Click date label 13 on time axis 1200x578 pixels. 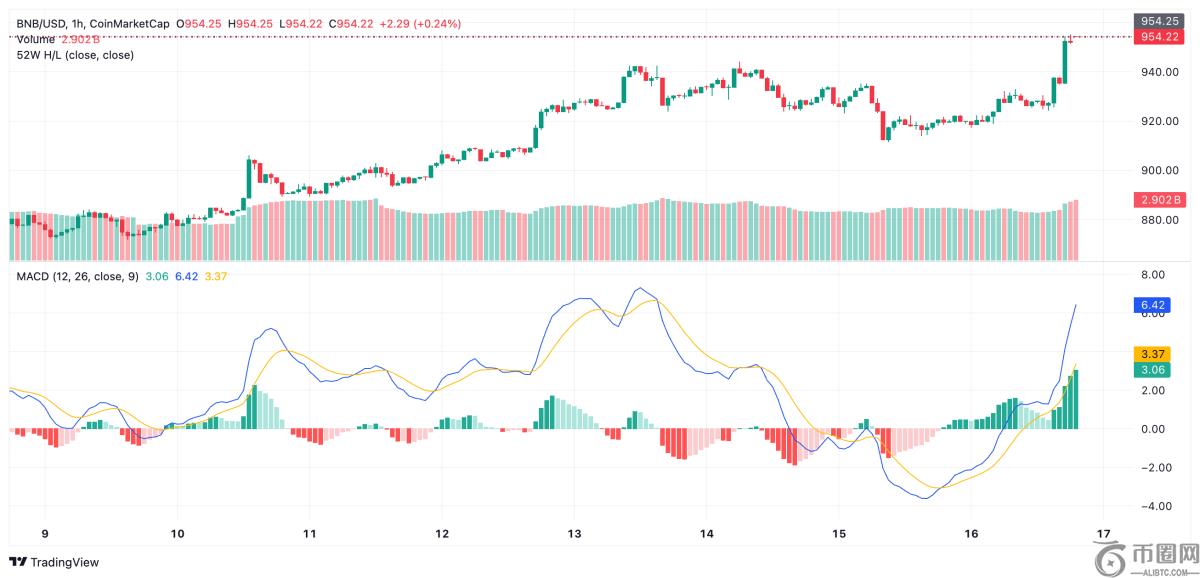tap(573, 533)
